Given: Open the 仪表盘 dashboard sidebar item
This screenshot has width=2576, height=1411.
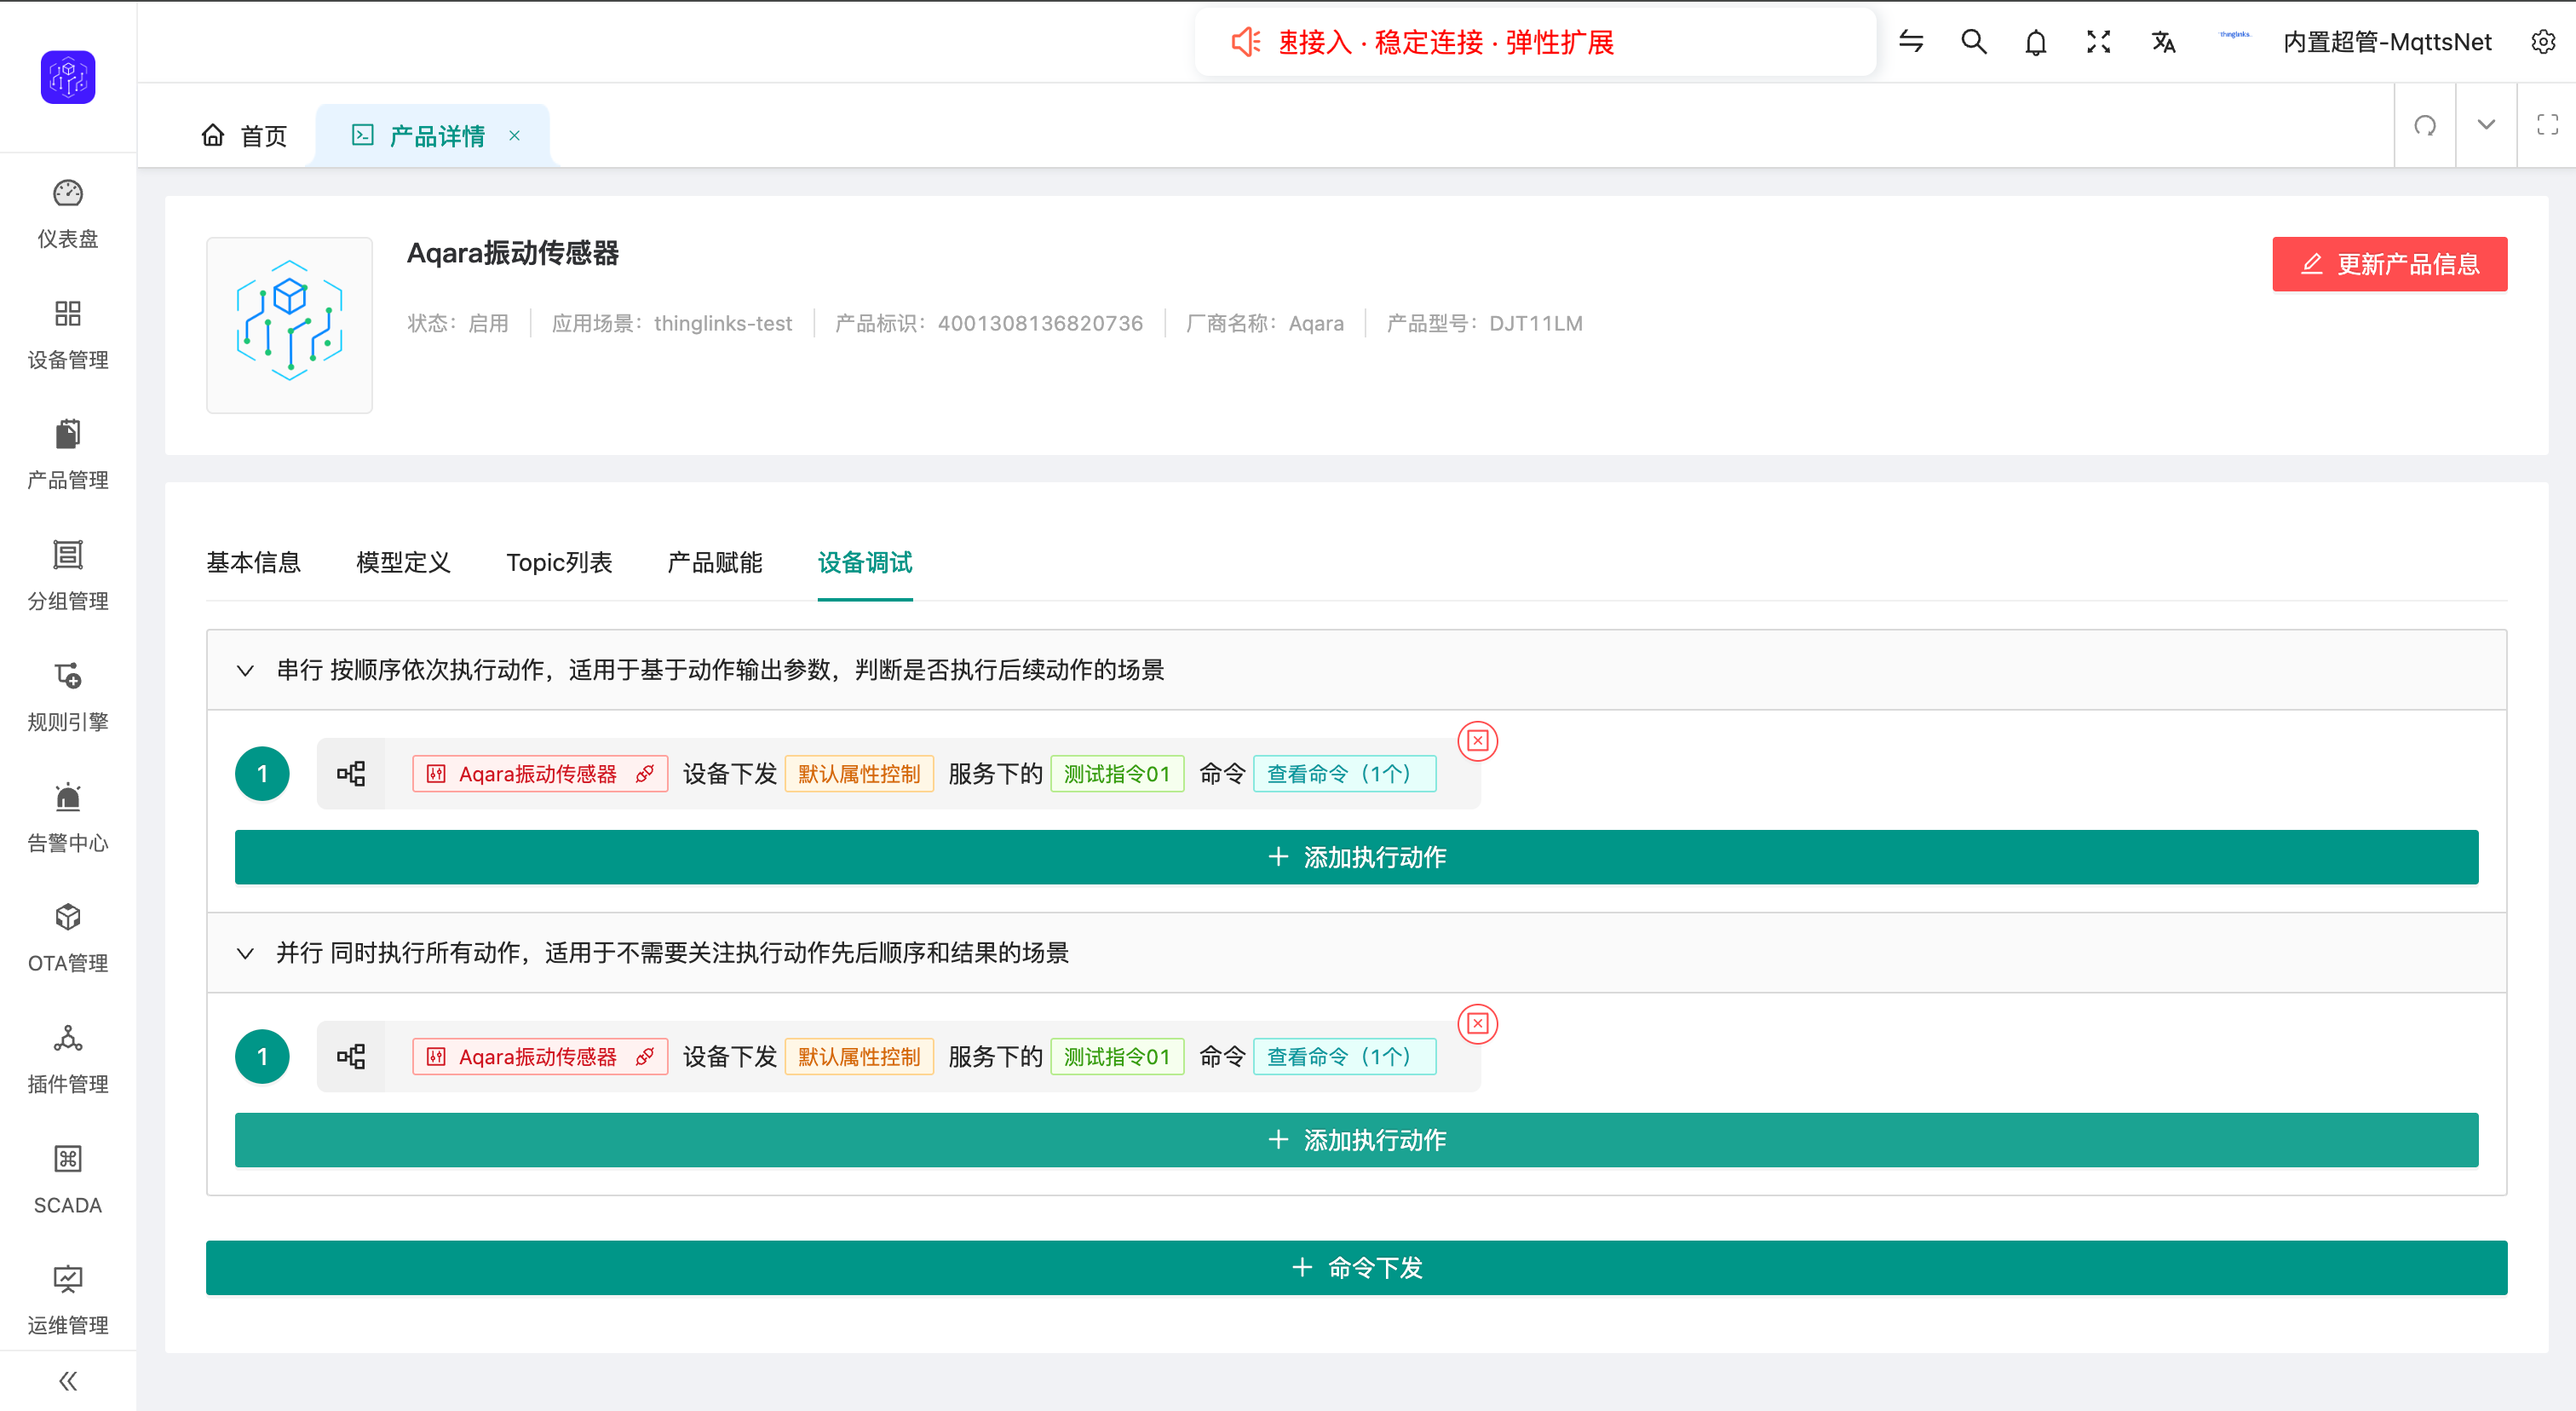Looking at the screenshot, I should (68, 213).
